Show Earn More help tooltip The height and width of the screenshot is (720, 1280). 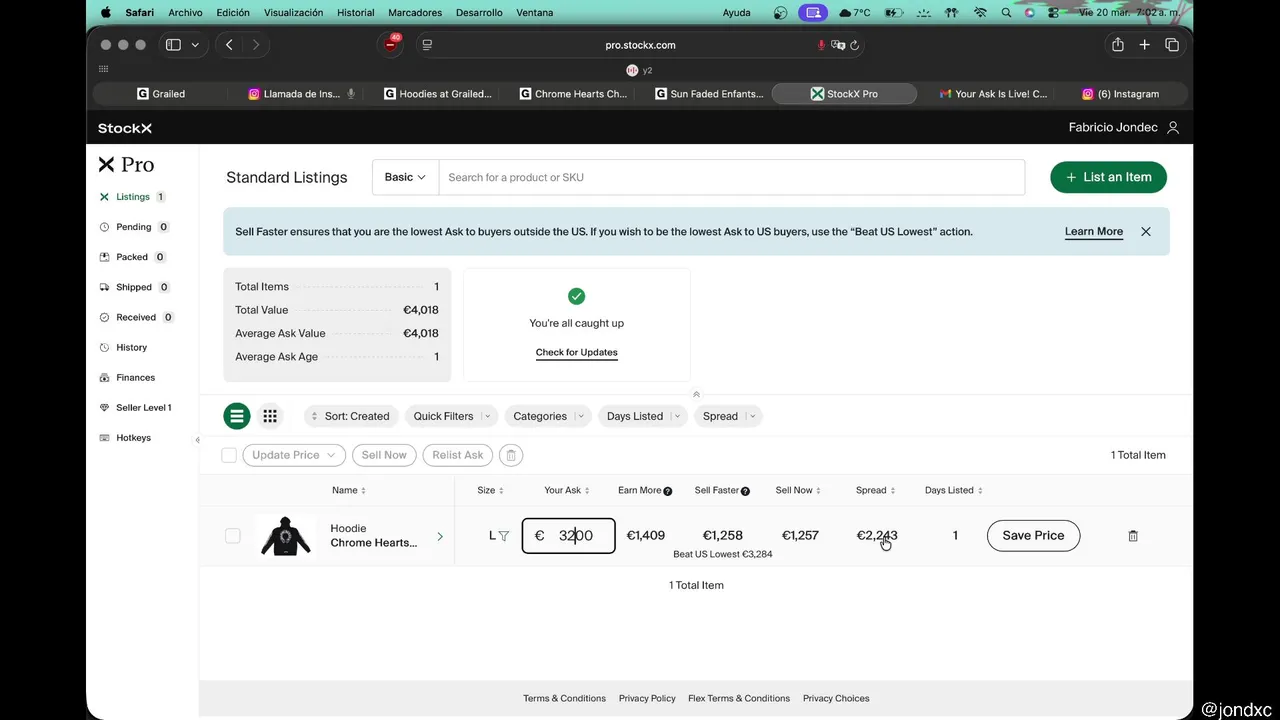[668, 491]
